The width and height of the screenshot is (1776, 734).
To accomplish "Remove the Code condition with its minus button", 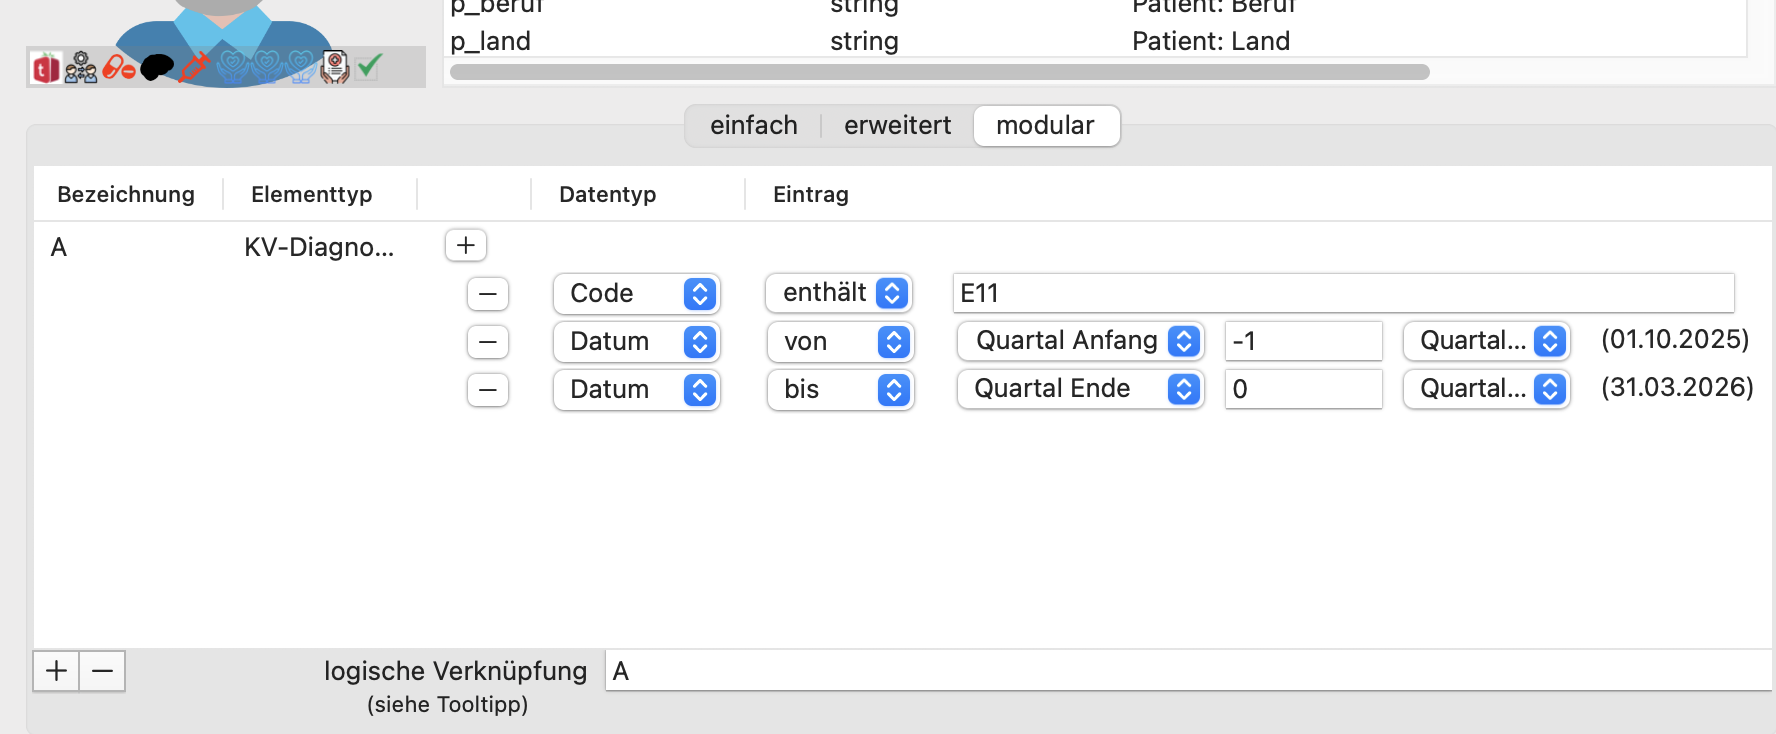I will pos(488,294).
